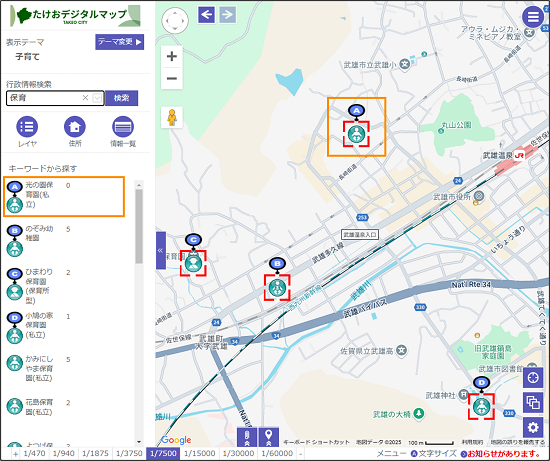Click the map pan compass control

[x=175, y=20]
